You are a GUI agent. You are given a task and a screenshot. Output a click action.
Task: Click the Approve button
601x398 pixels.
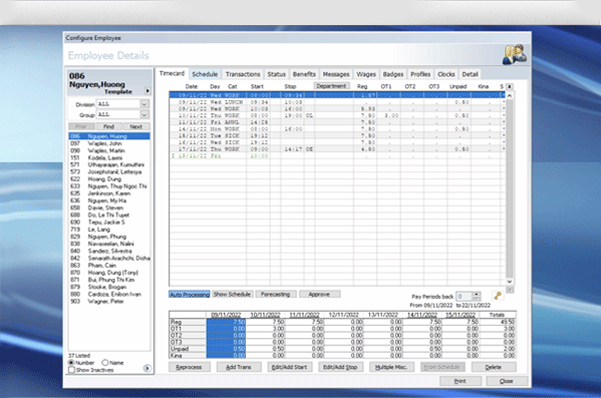click(319, 294)
